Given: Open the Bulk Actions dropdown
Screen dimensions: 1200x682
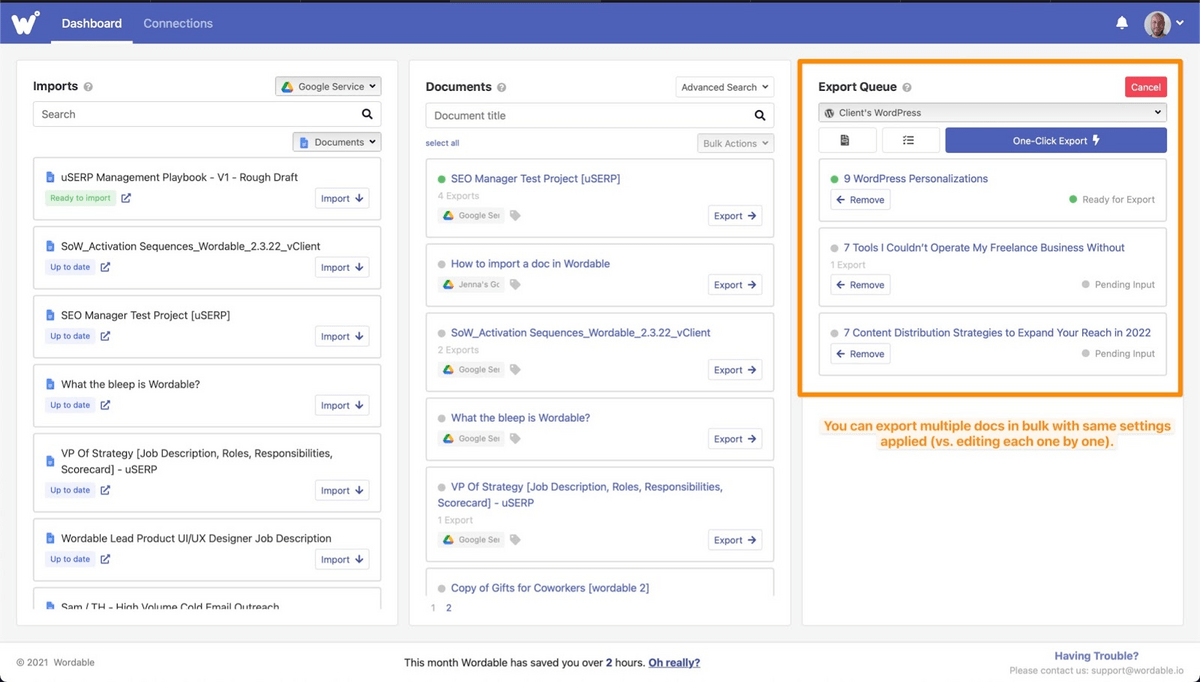Looking at the screenshot, I should [x=735, y=143].
